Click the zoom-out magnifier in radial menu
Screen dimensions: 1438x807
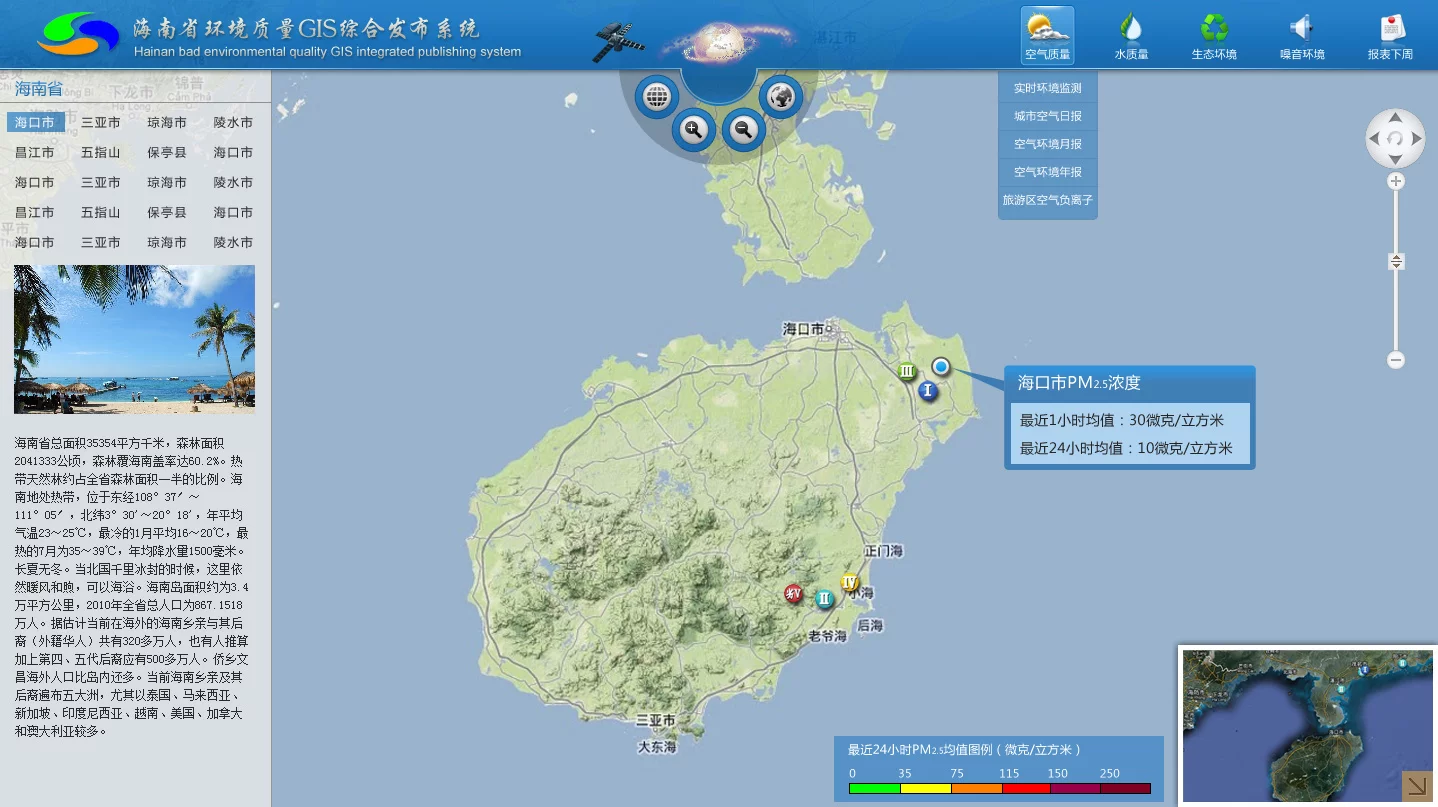(x=743, y=129)
